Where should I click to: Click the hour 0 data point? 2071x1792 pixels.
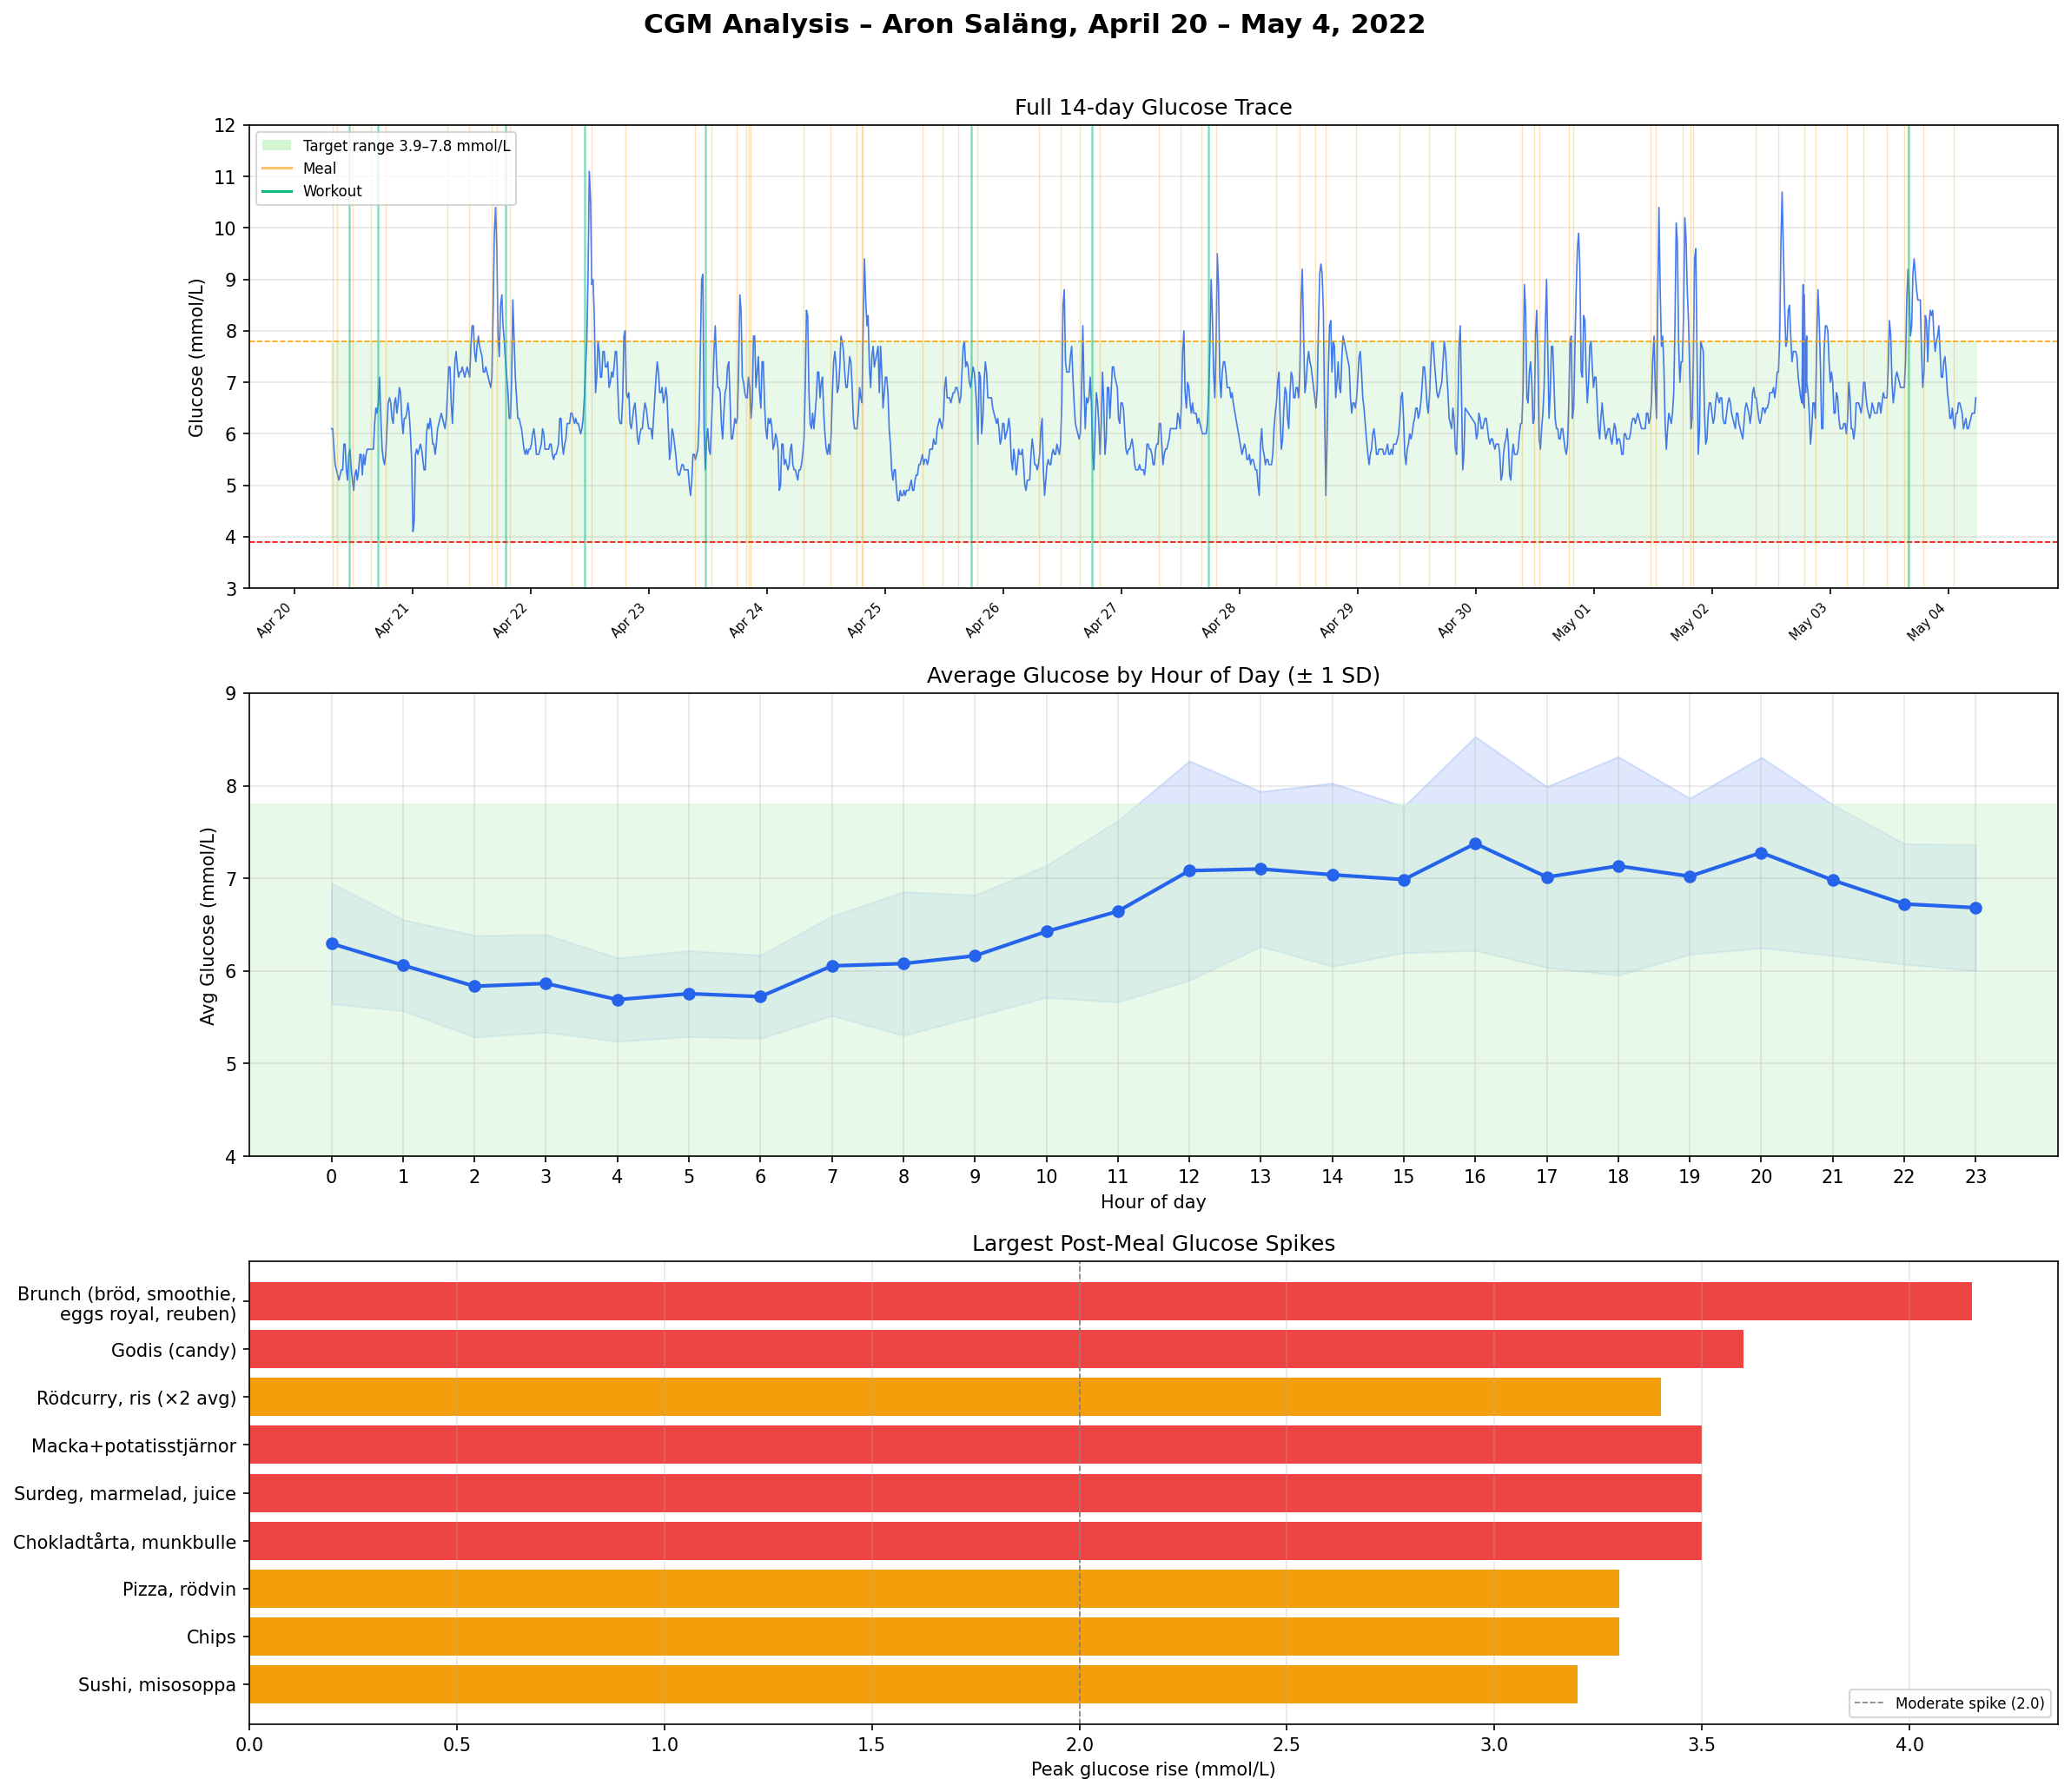point(332,944)
